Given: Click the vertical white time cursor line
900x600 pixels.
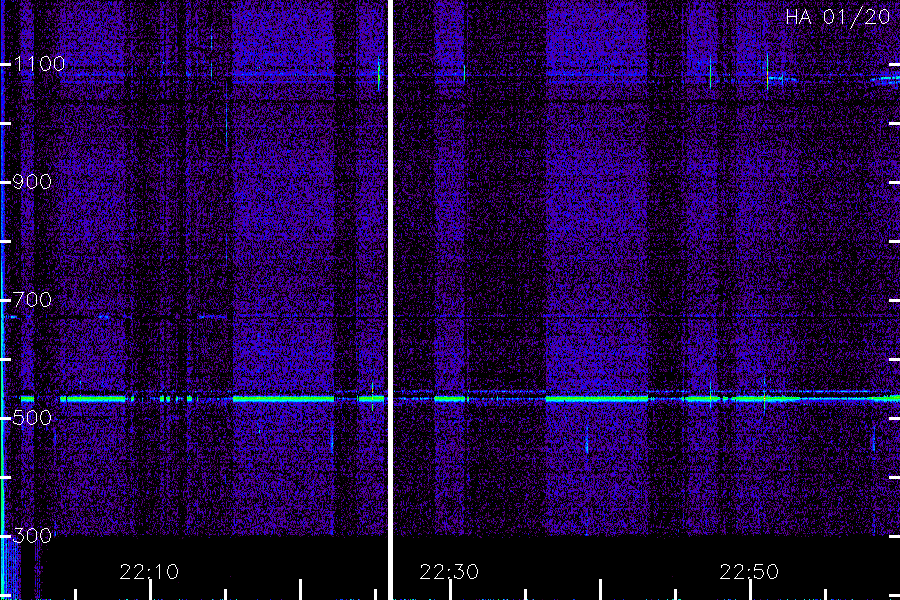Looking at the screenshot, I should (x=390, y=300).
